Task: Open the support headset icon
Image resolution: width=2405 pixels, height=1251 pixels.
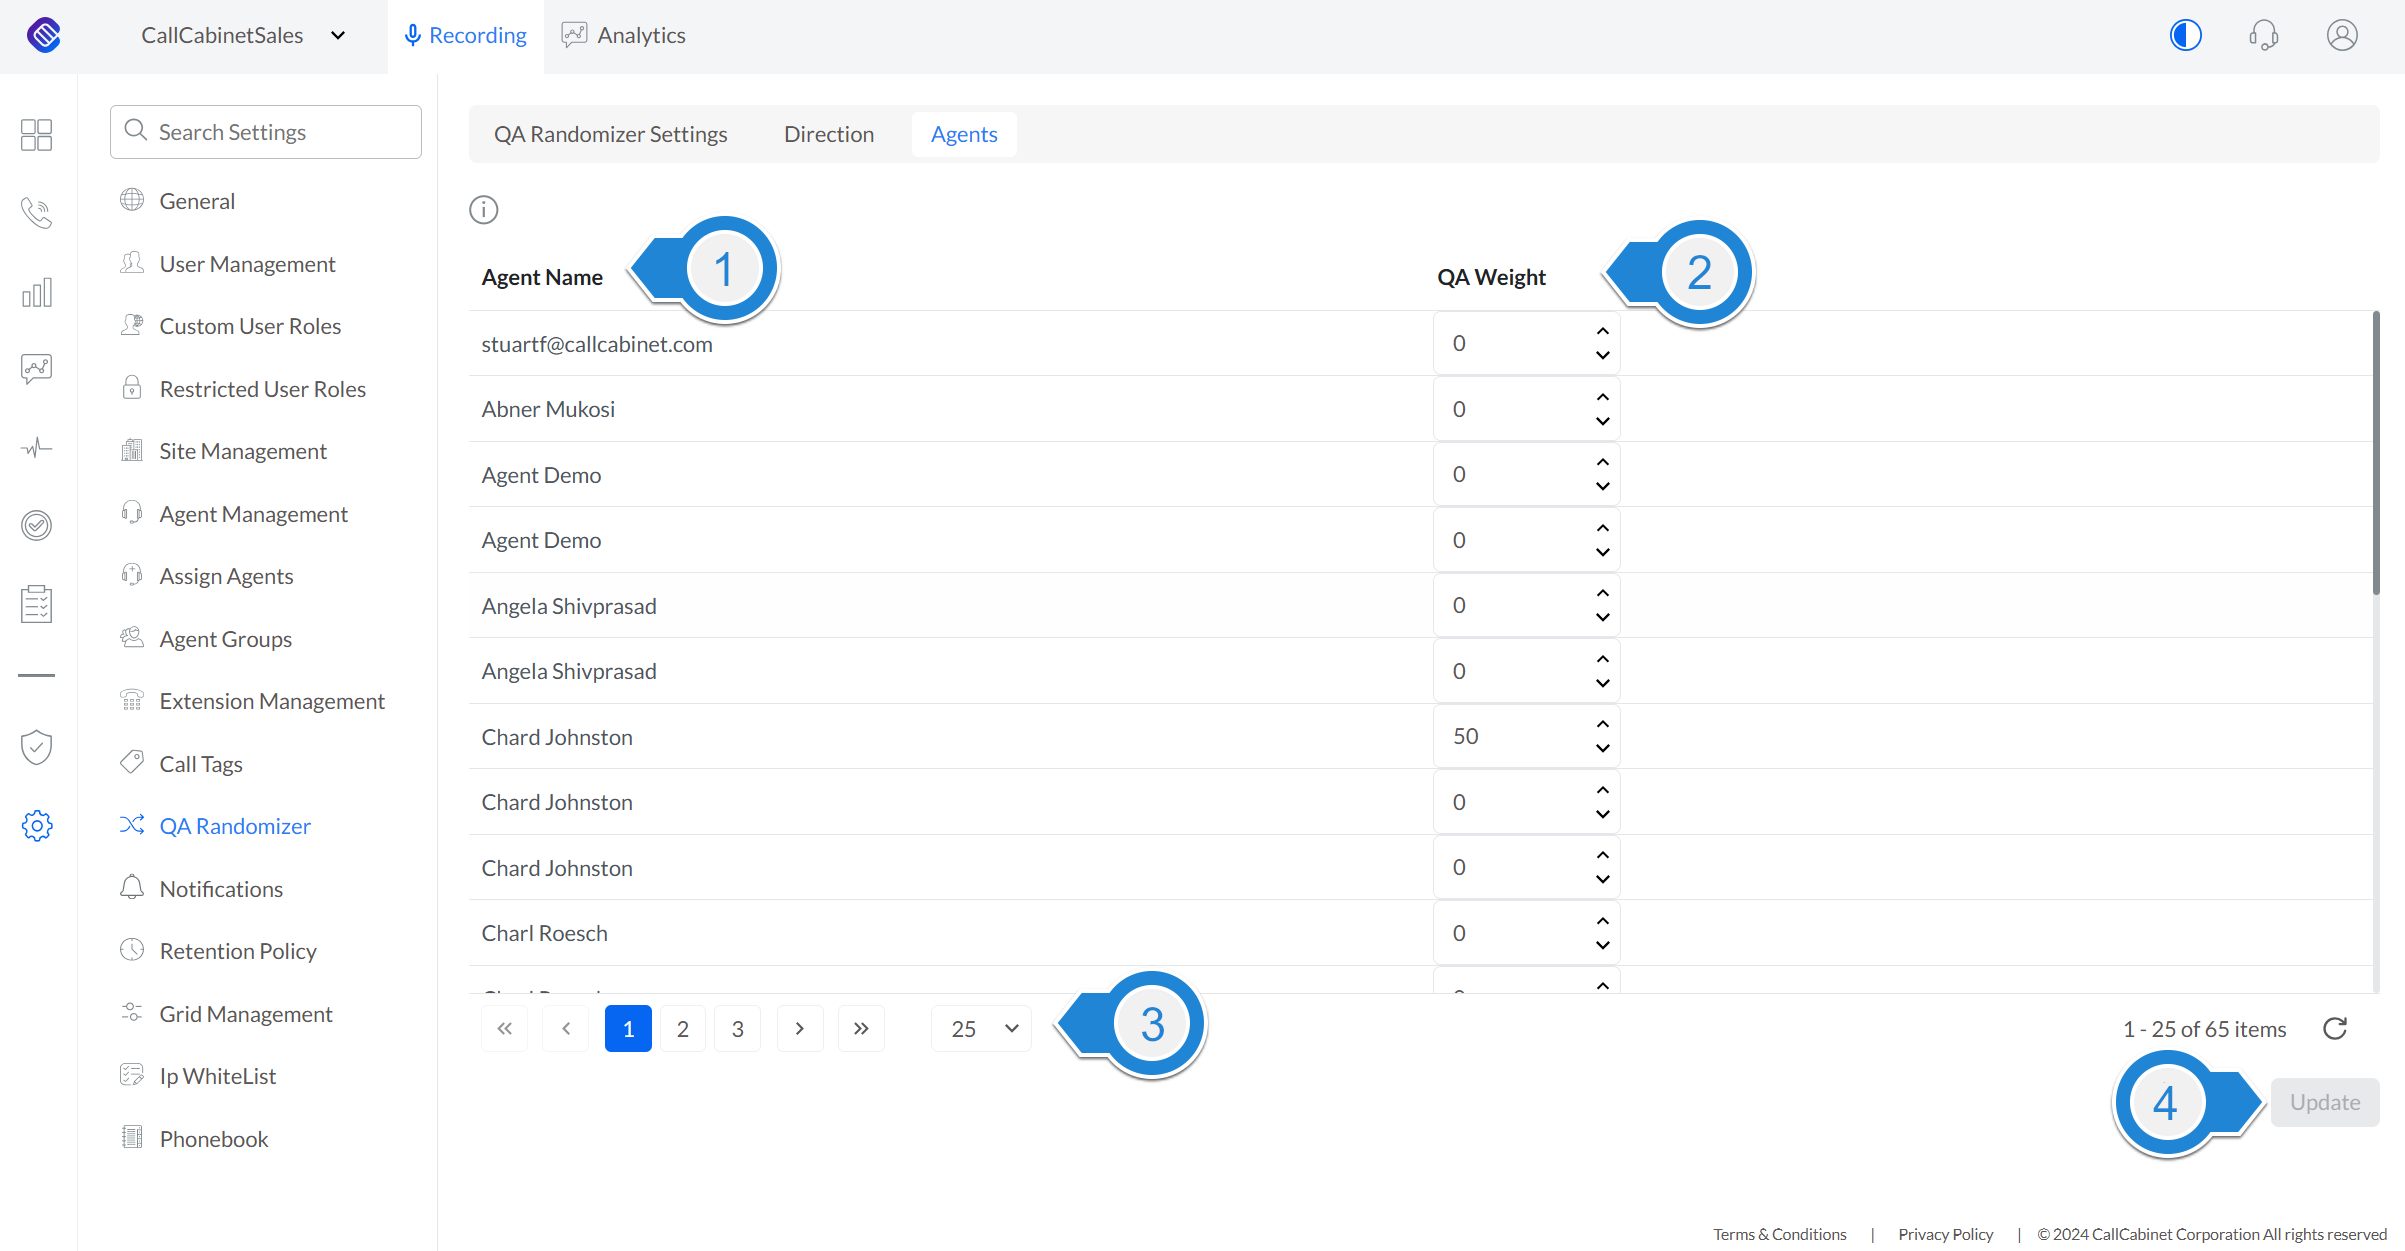Action: (x=2263, y=35)
